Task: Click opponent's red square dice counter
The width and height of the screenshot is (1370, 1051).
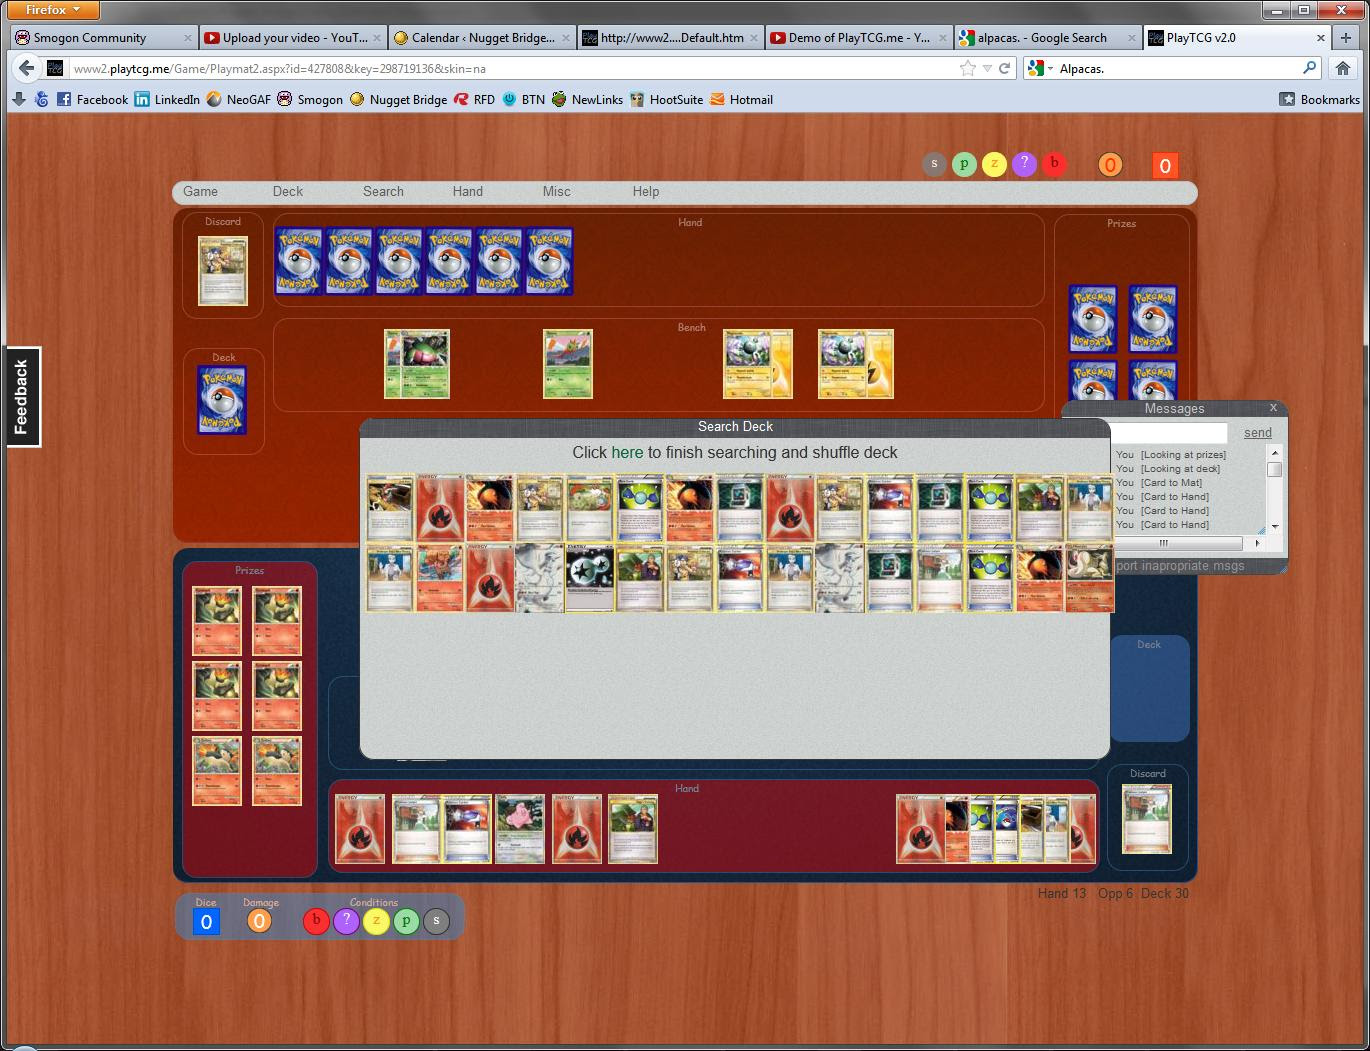Action: coord(1165,166)
